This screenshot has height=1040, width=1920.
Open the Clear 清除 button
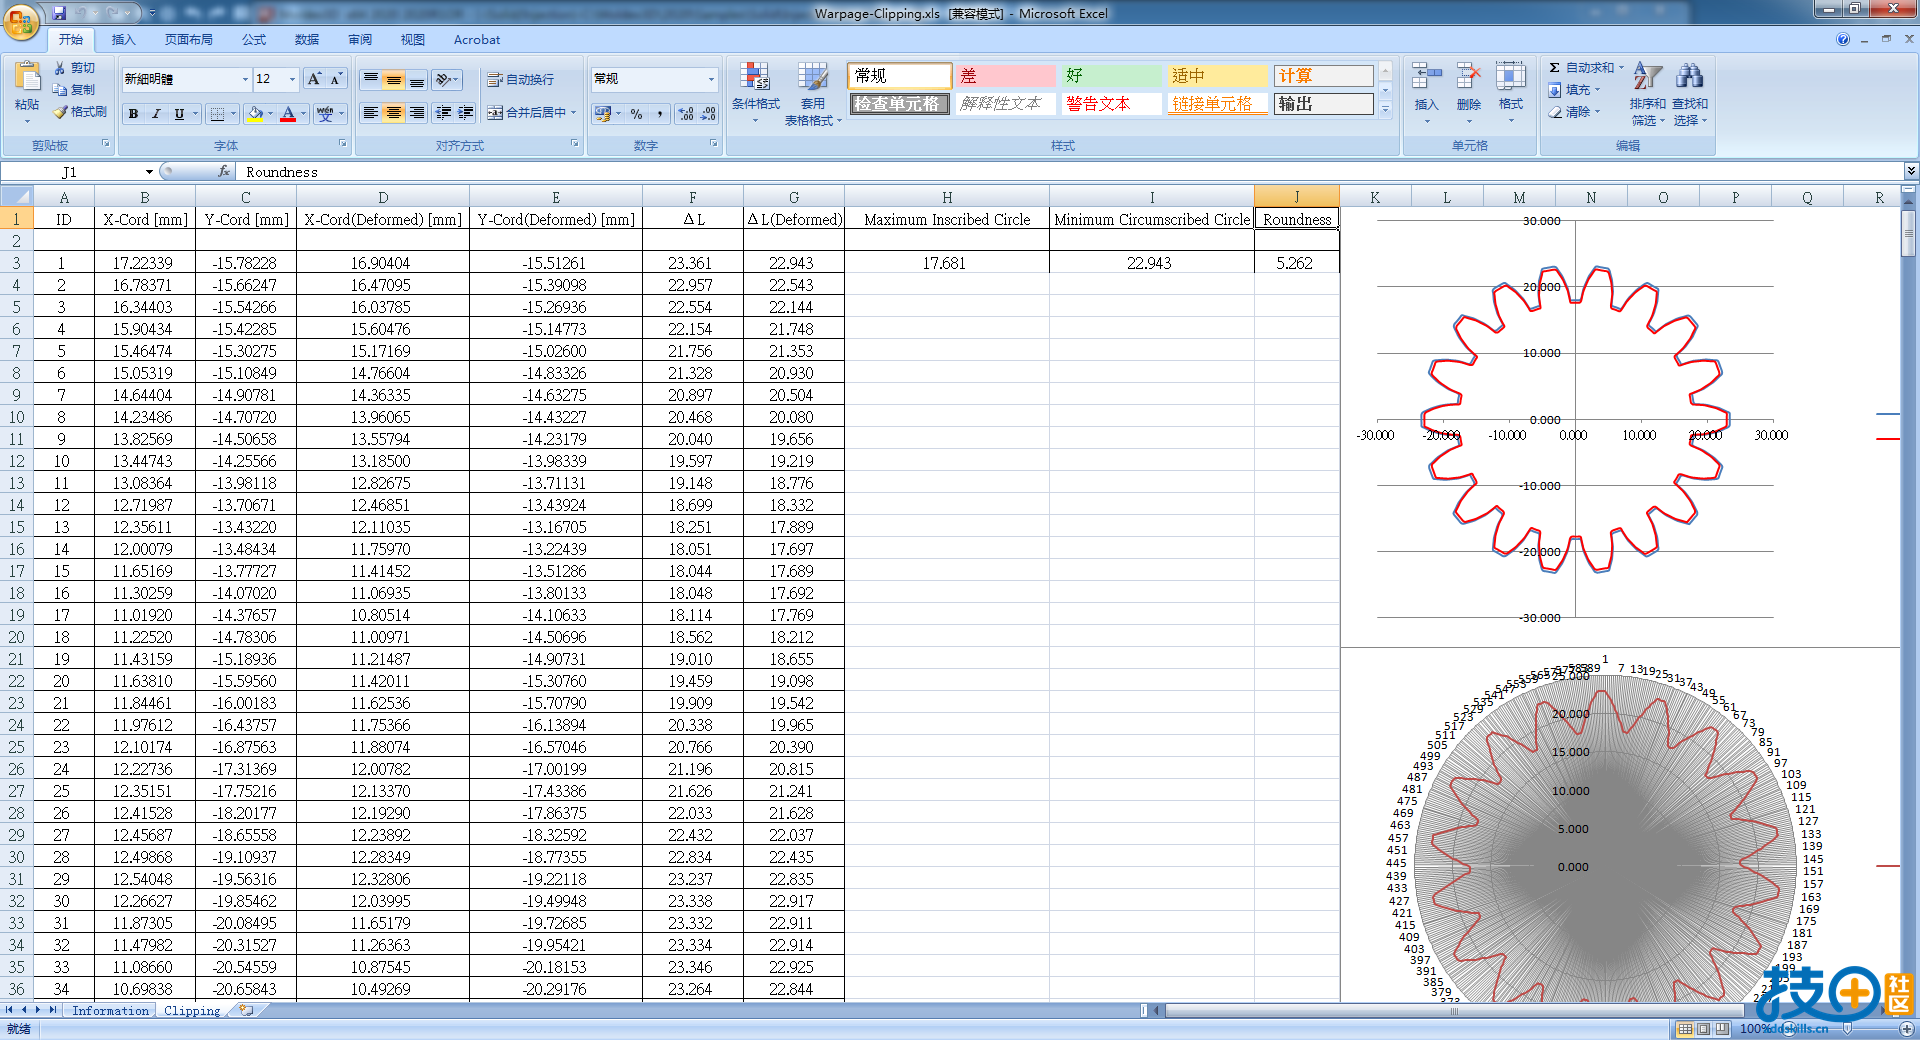click(1575, 112)
